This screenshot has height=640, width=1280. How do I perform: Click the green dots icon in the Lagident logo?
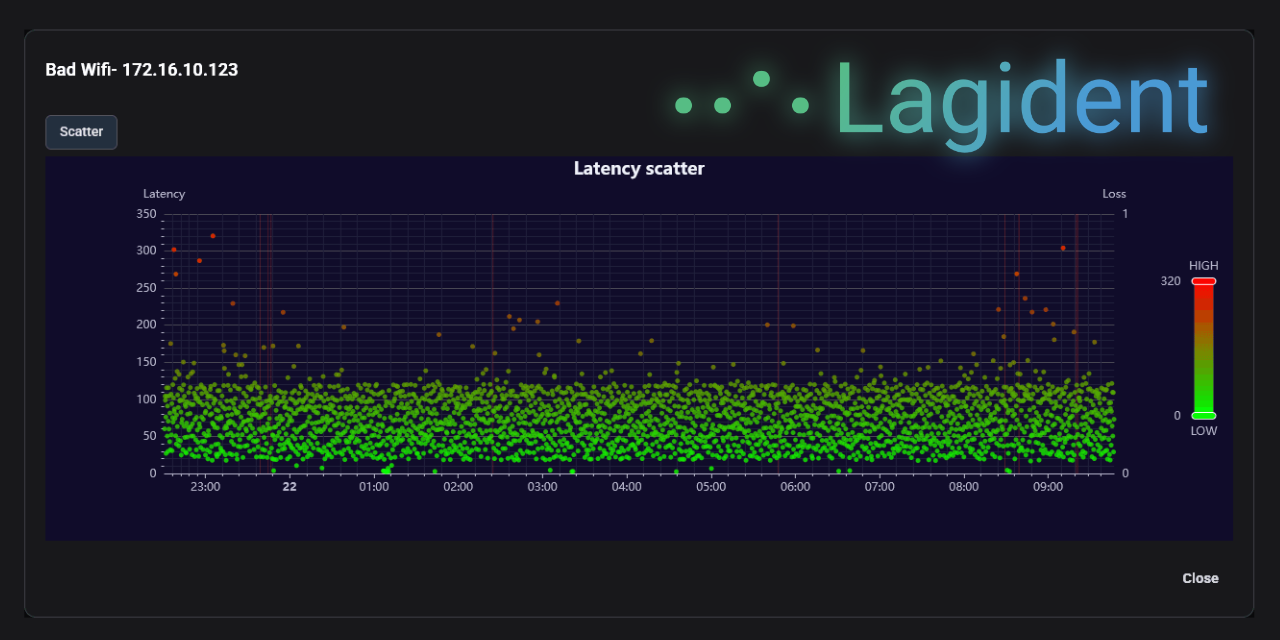coord(742,95)
